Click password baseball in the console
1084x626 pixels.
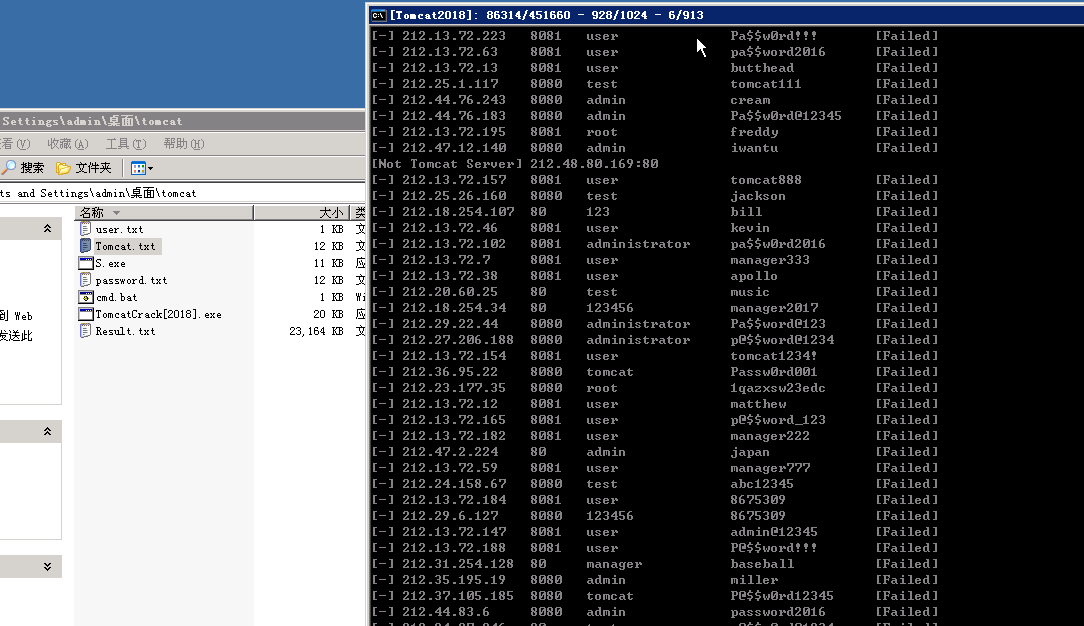pos(762,564)
